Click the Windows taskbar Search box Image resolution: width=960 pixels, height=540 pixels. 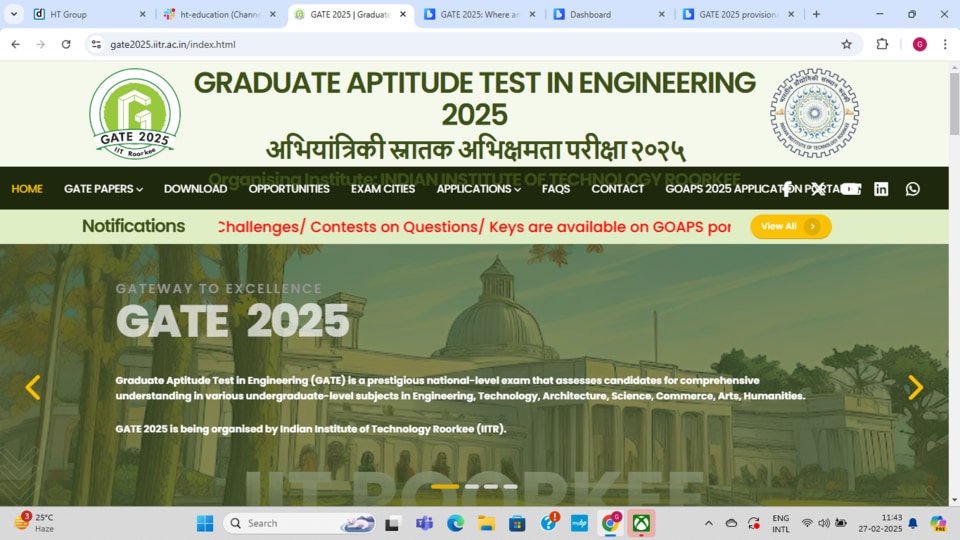point(299,523)
